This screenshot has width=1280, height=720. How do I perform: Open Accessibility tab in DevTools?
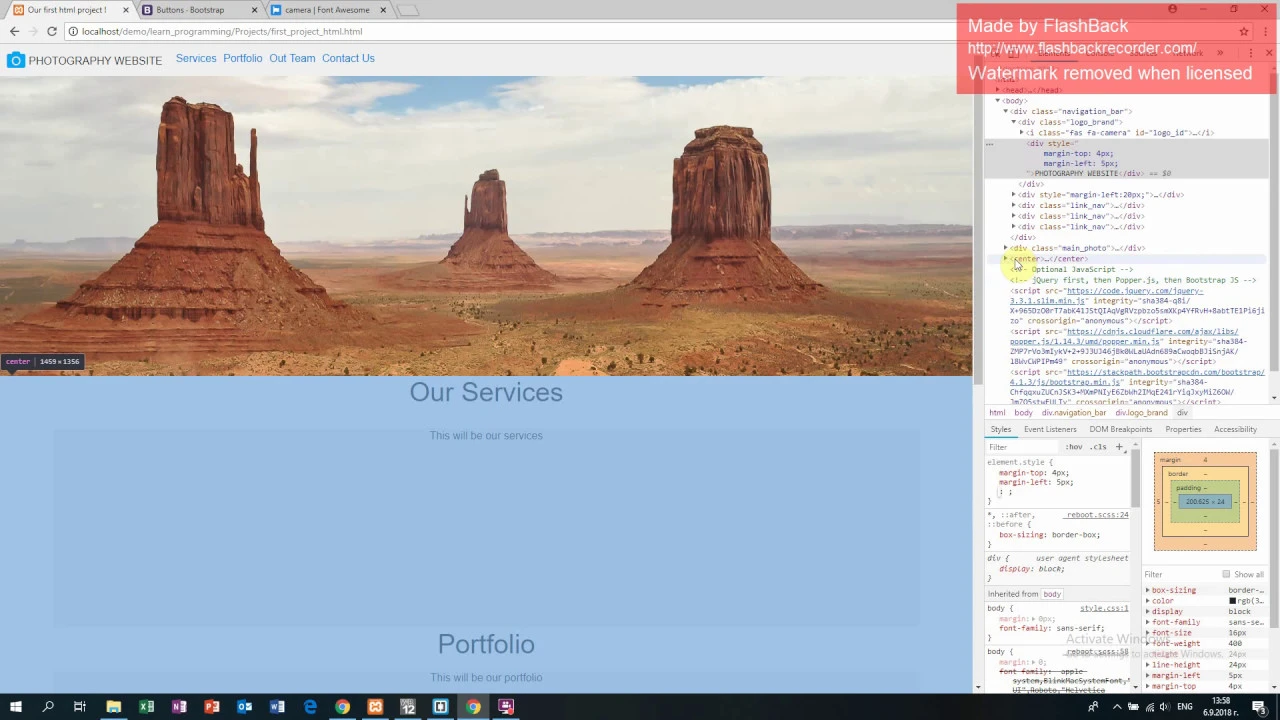click(1235, 430)
